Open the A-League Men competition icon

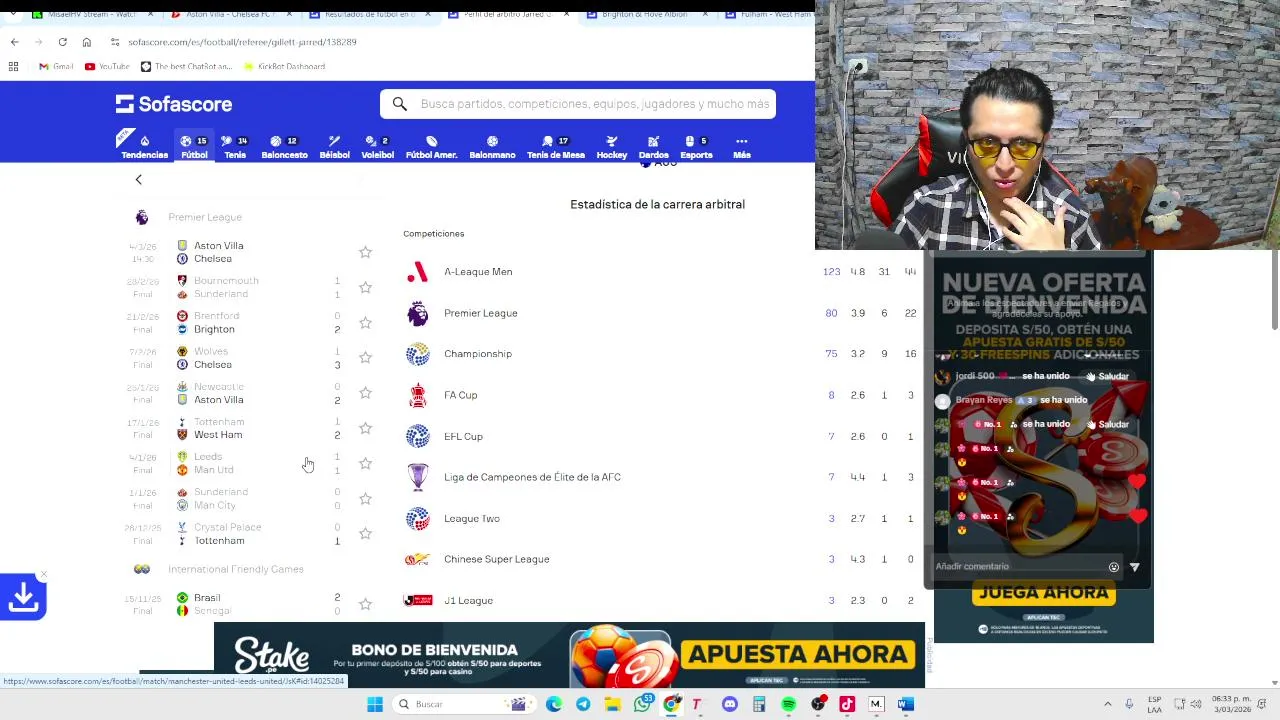(x=417, y=272)
